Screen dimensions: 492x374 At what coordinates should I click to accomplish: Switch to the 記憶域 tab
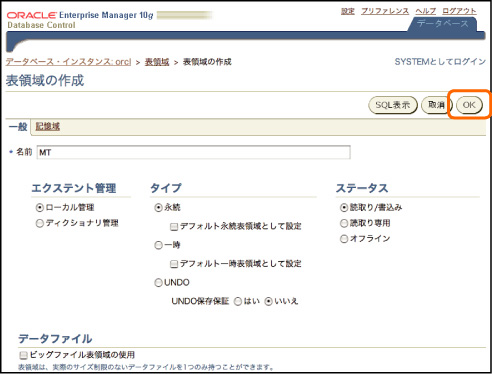pyautogui.click(x=48, y=126)
